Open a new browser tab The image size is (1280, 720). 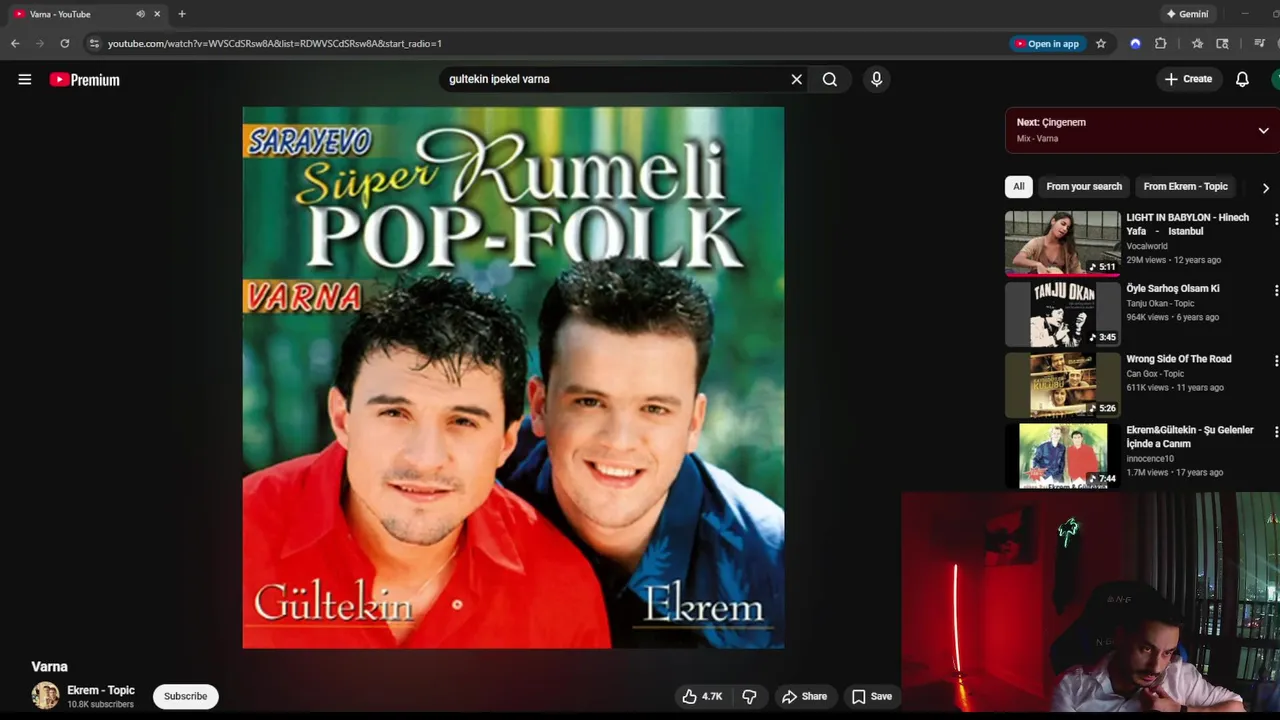click(181, 14)
